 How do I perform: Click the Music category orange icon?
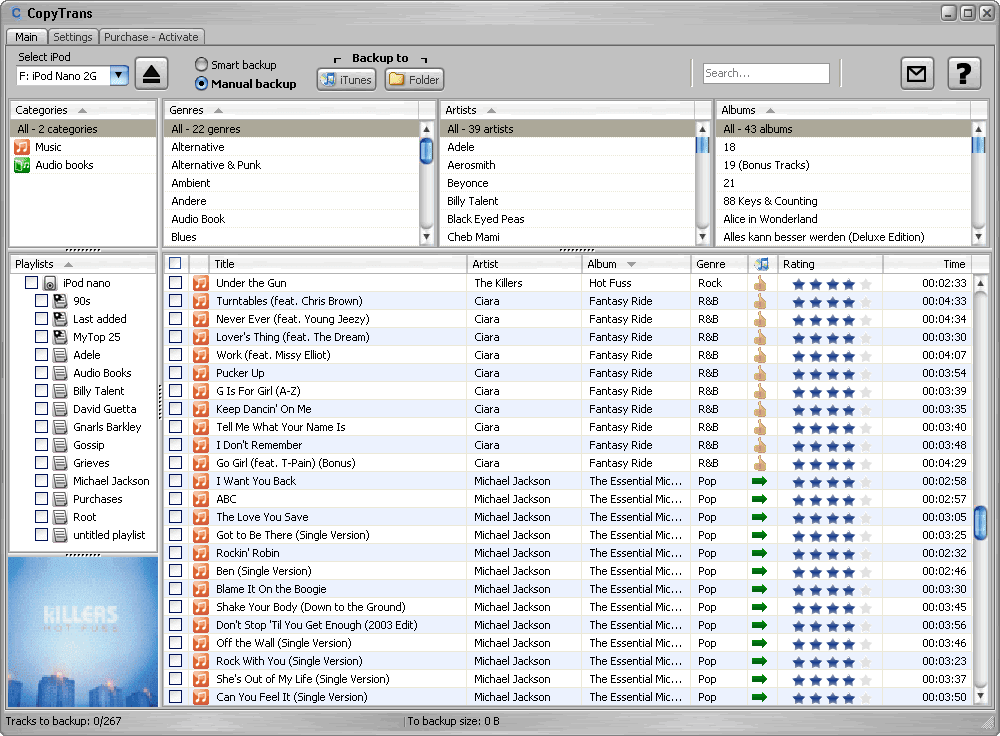[x=22, y=147]
